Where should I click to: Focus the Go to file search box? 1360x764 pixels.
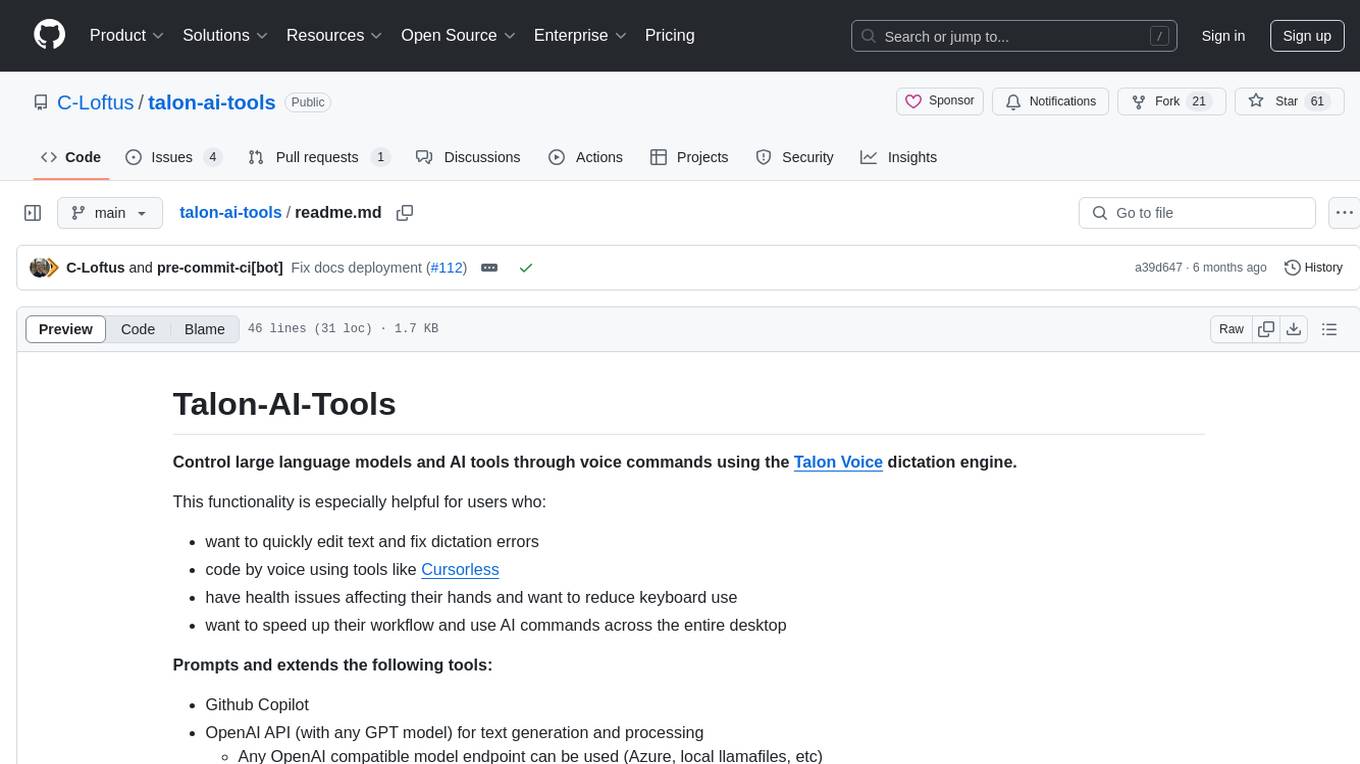click(1197, 213)
